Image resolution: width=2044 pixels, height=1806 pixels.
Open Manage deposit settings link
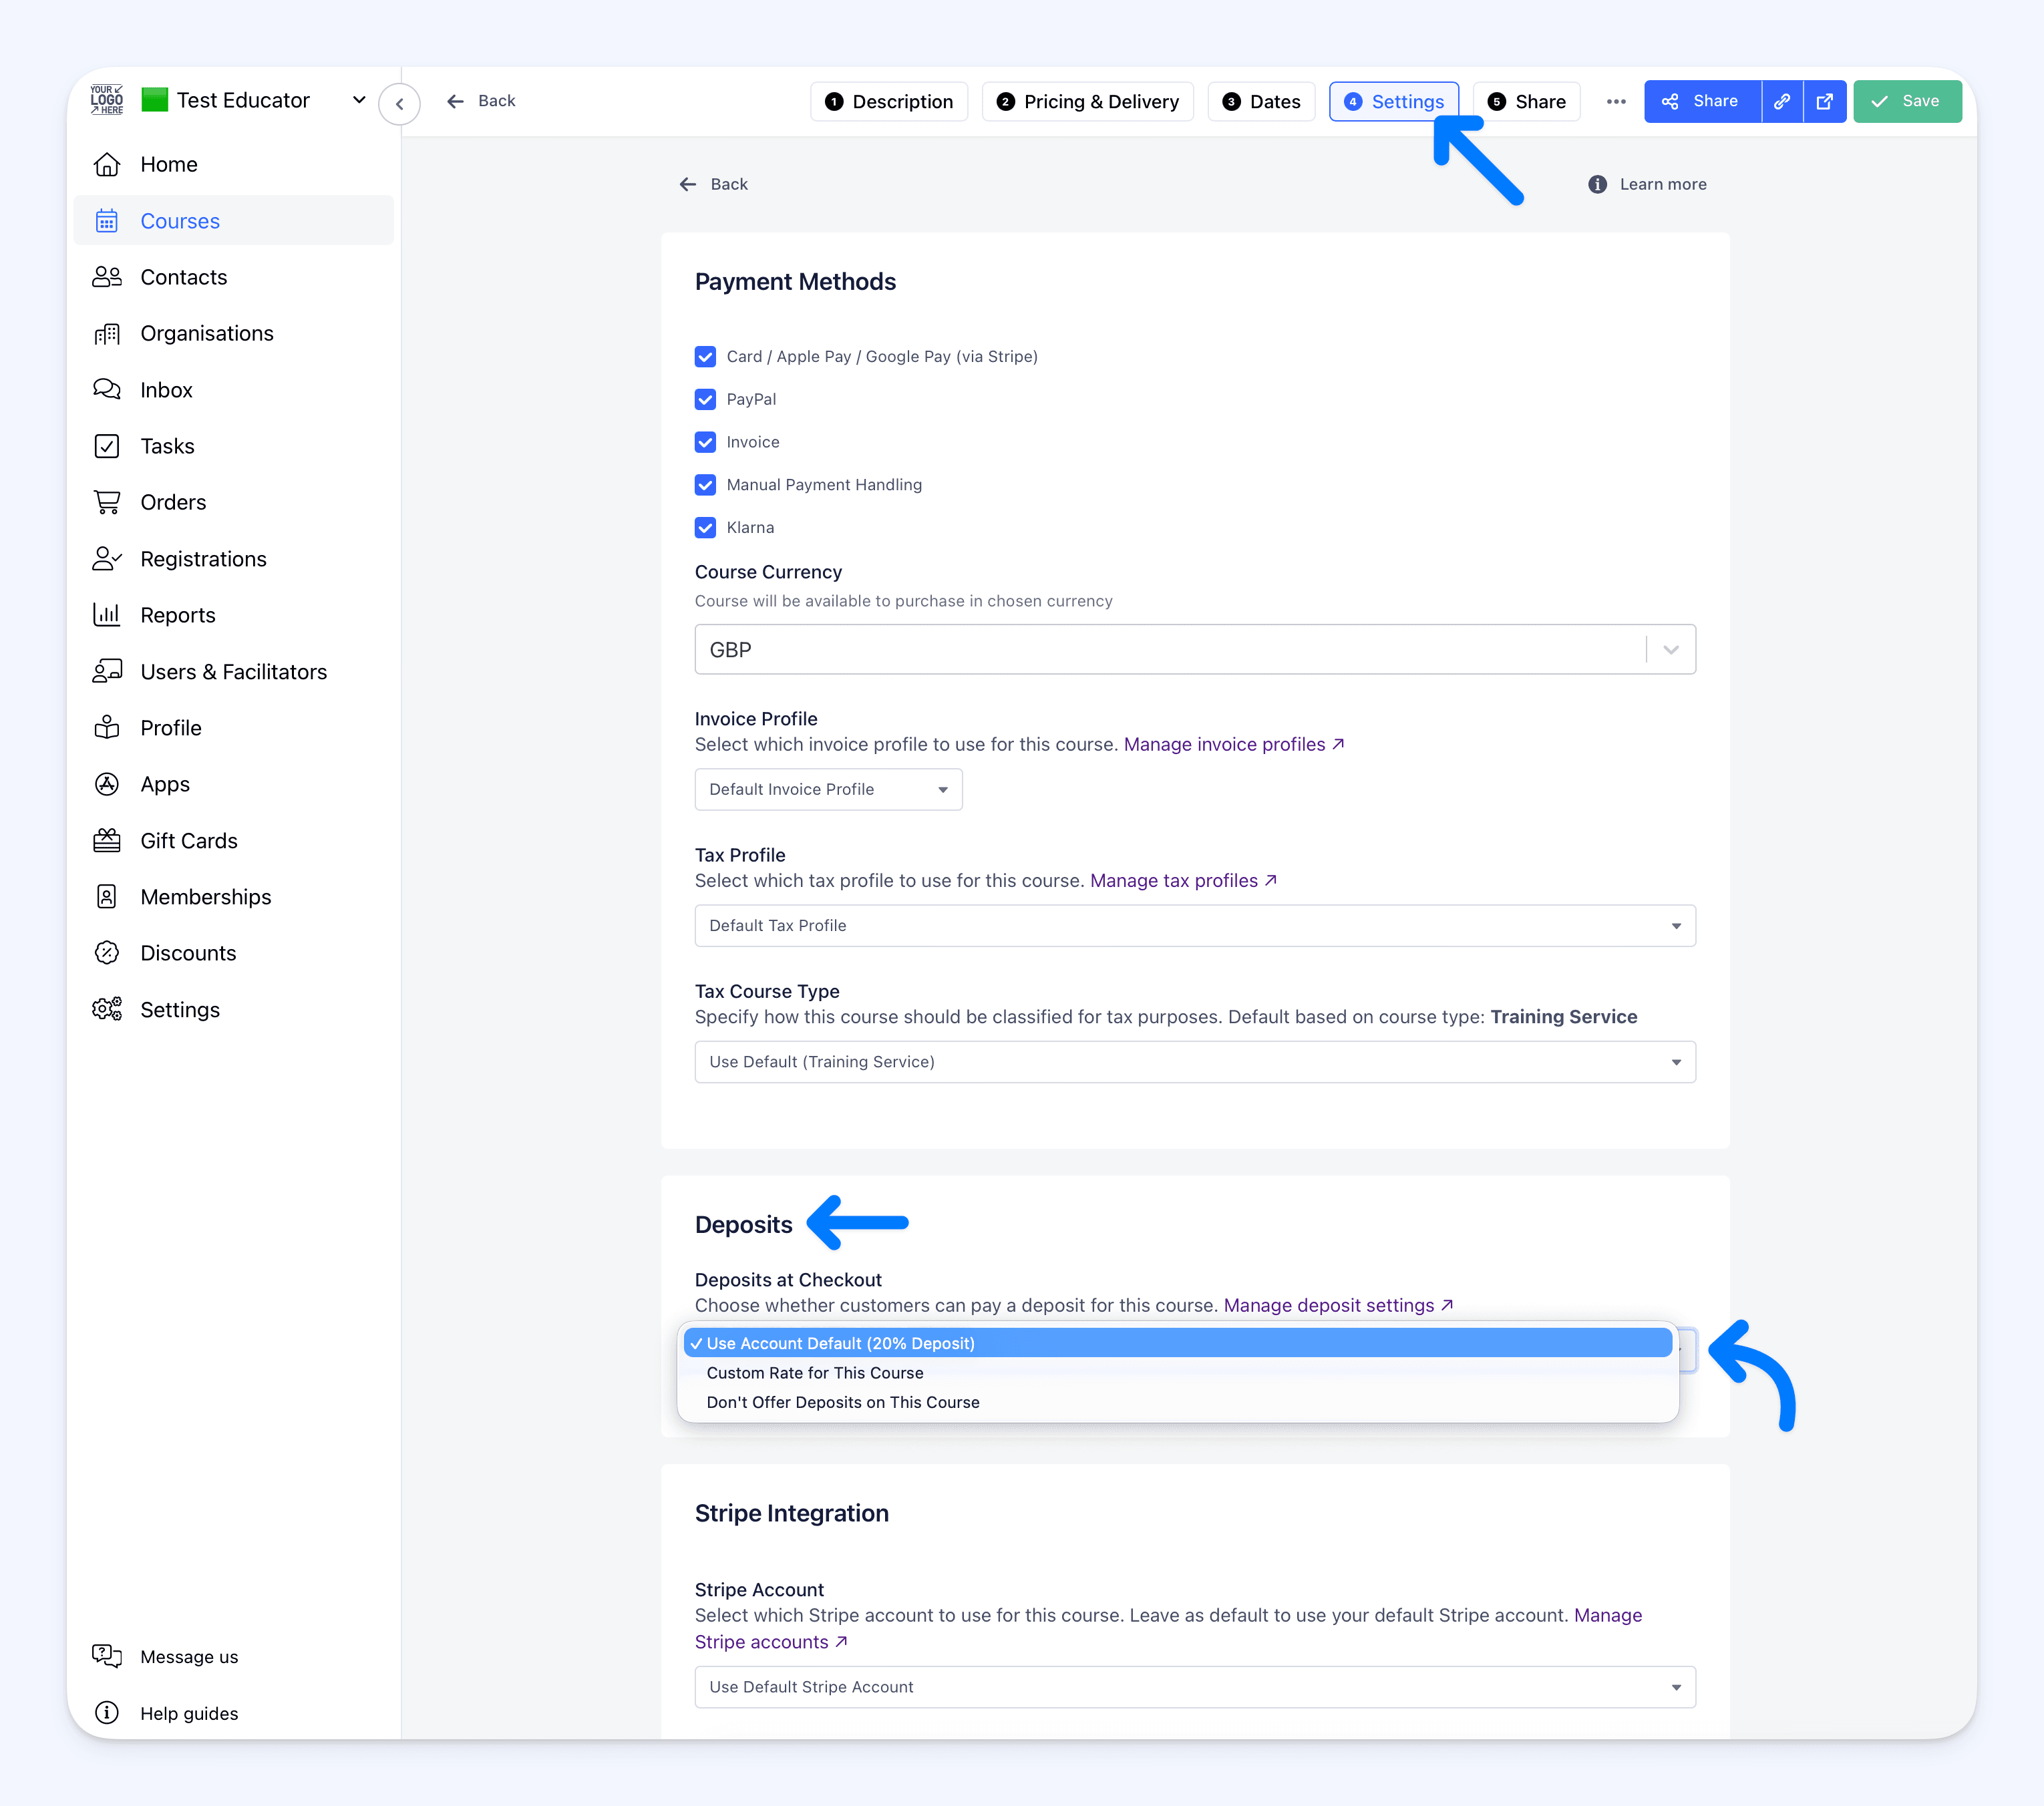coord(1338,1305)
